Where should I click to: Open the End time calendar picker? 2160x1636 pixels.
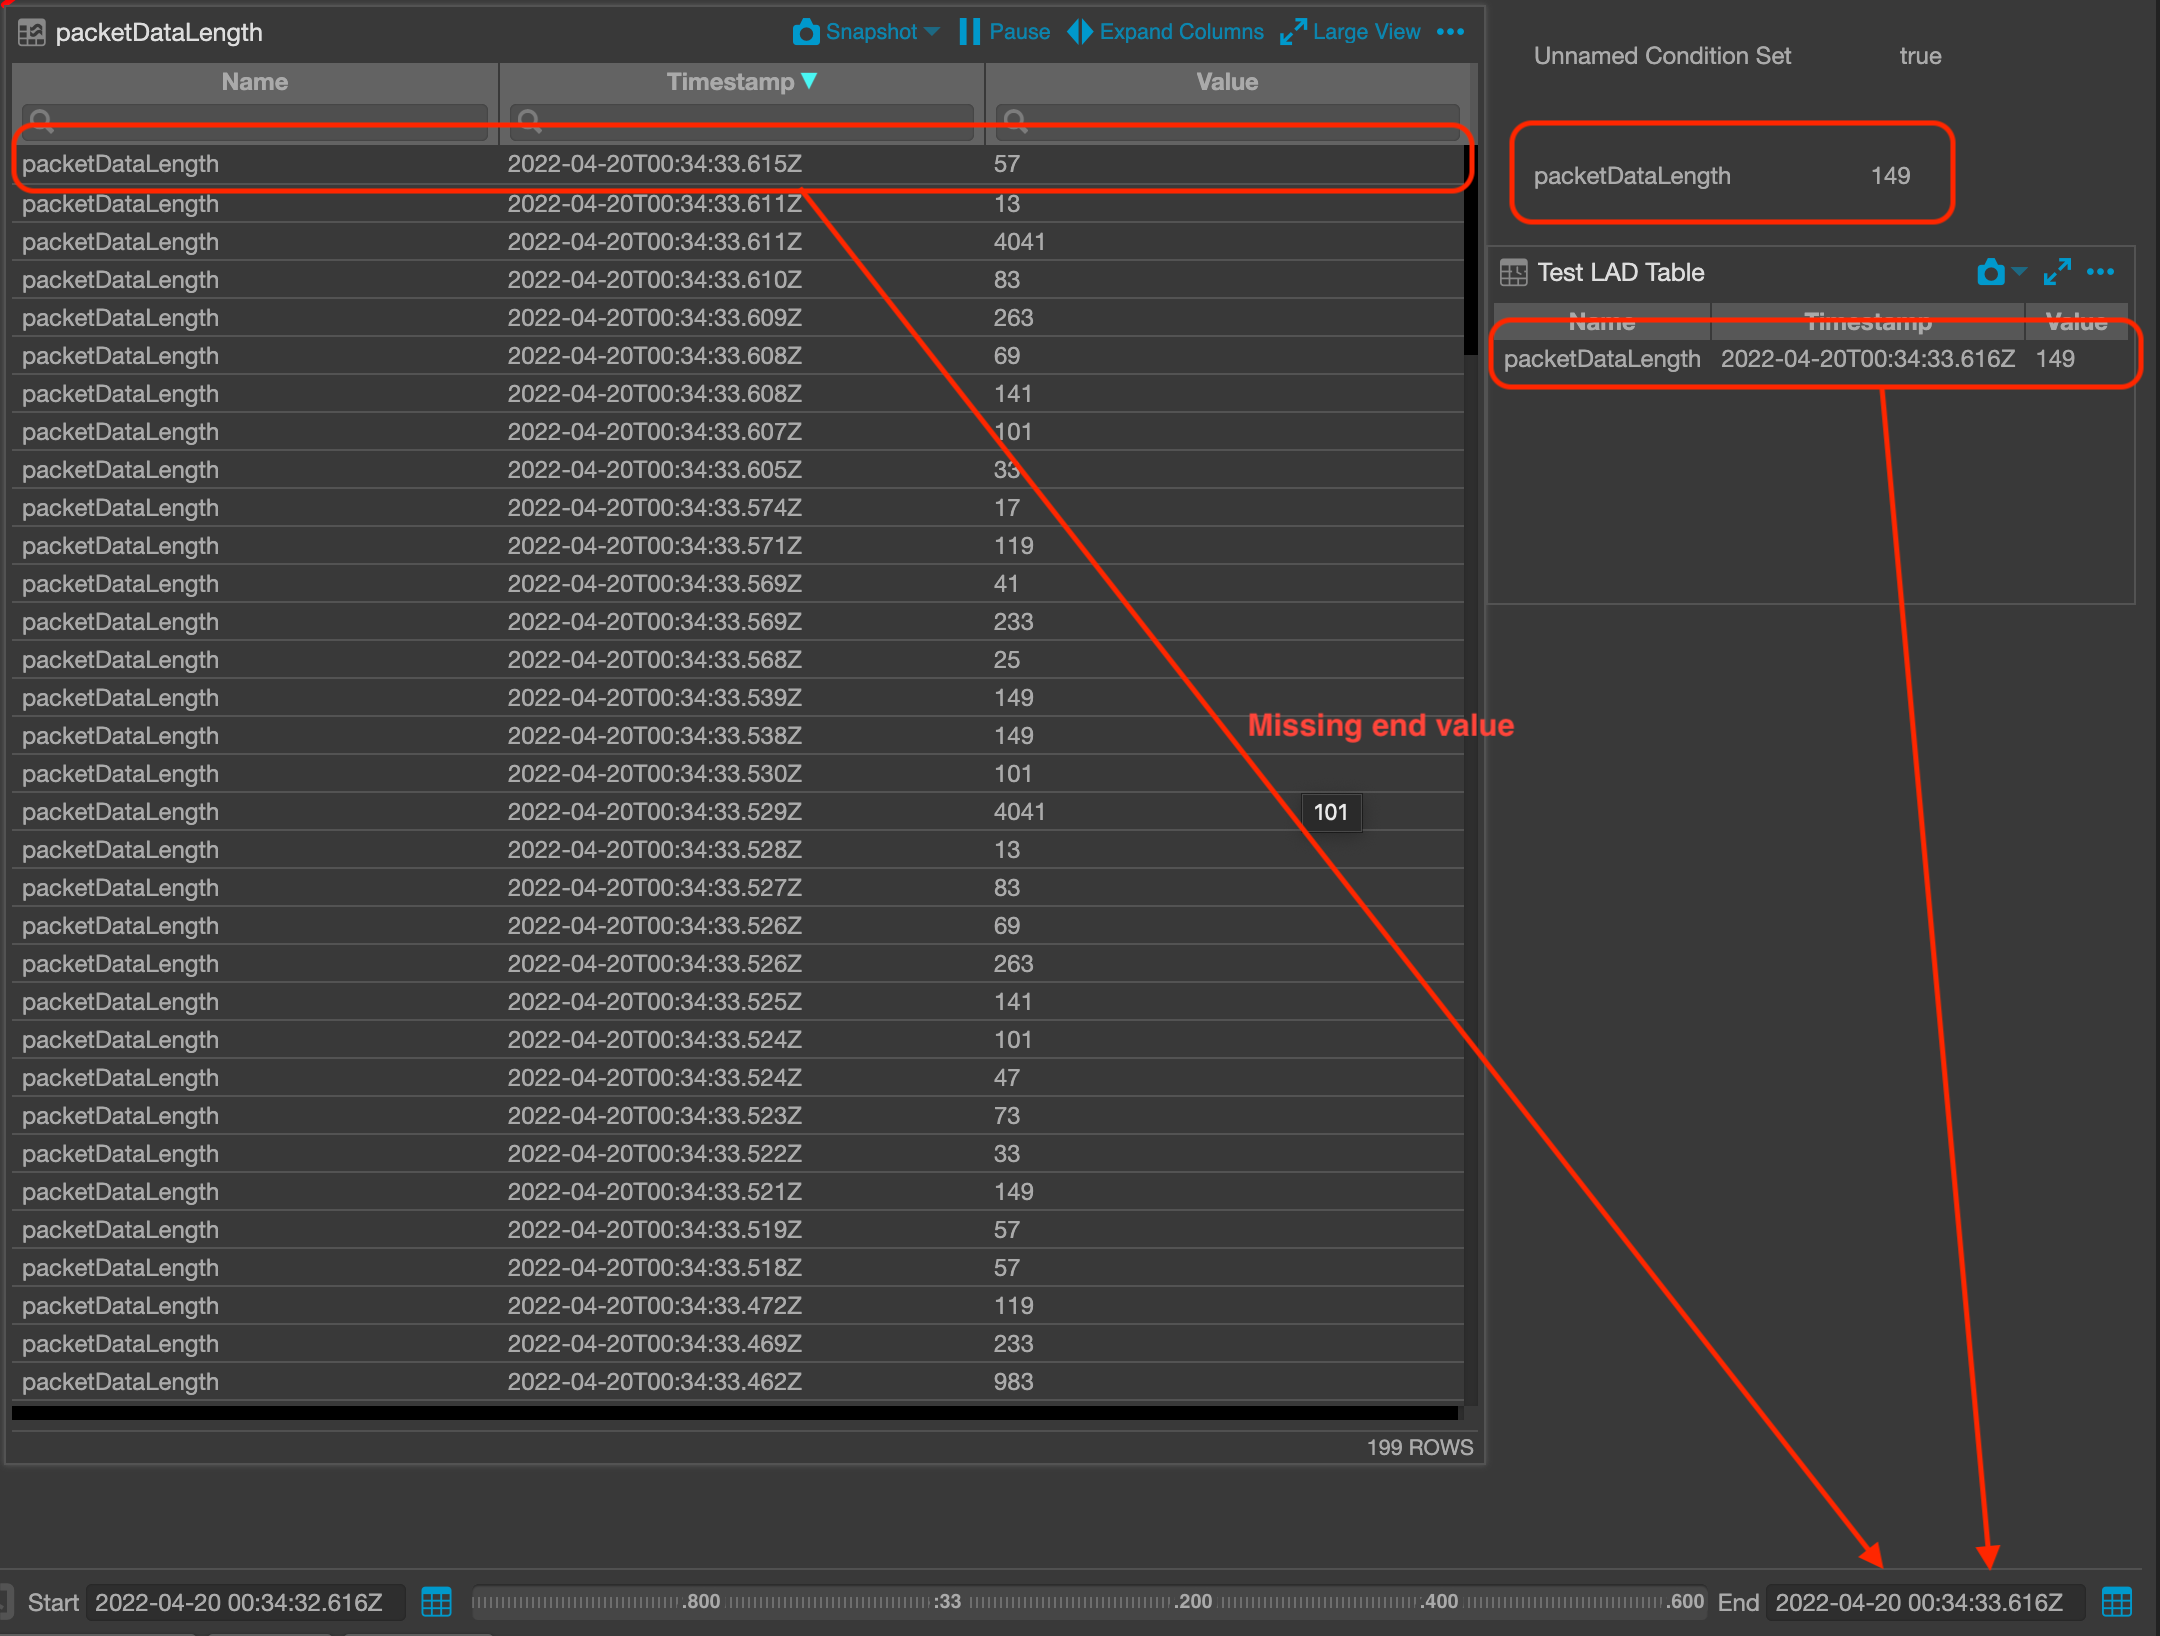tap(2117, 1602)
